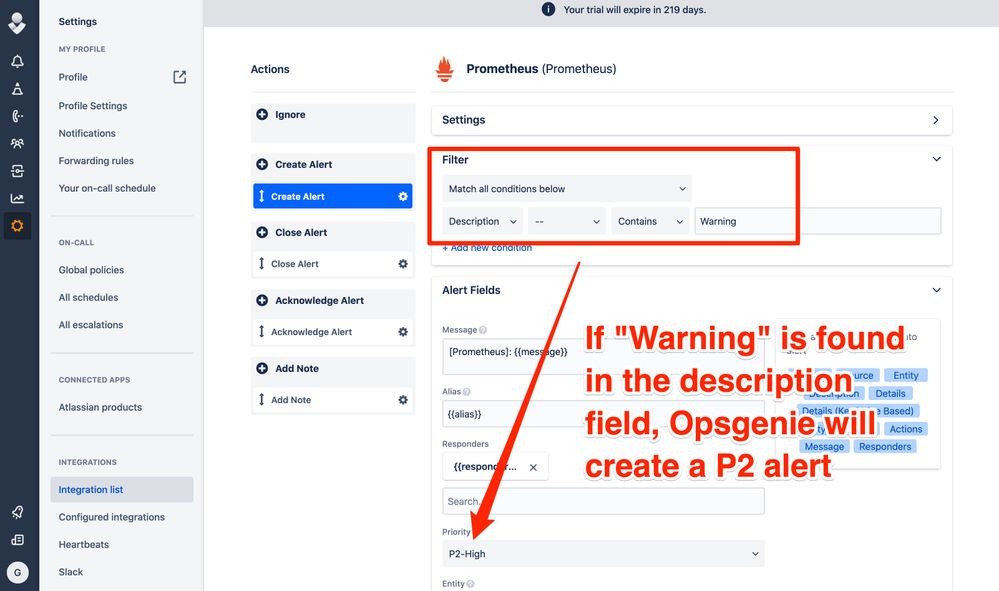Open Atlassian products
Image resolution: width=999 pixels, height=591 pixels.
click(x=100, y=407)
